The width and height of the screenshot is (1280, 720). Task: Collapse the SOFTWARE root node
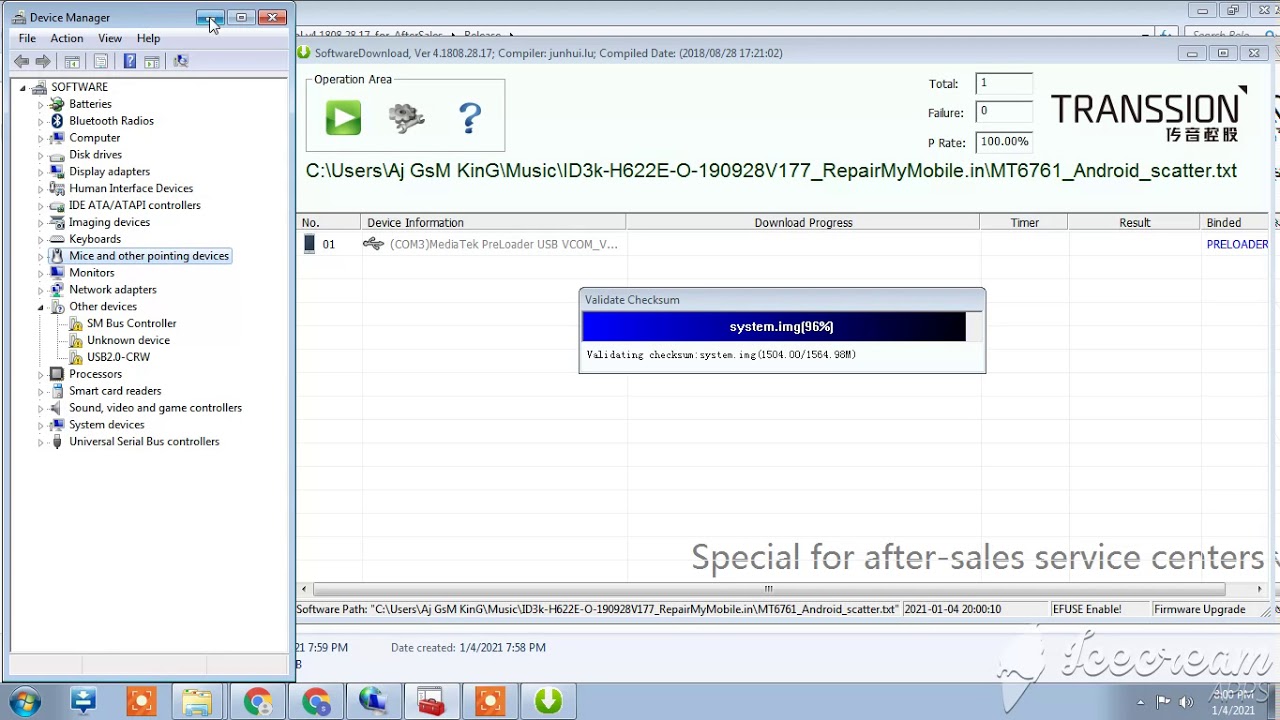23,87
